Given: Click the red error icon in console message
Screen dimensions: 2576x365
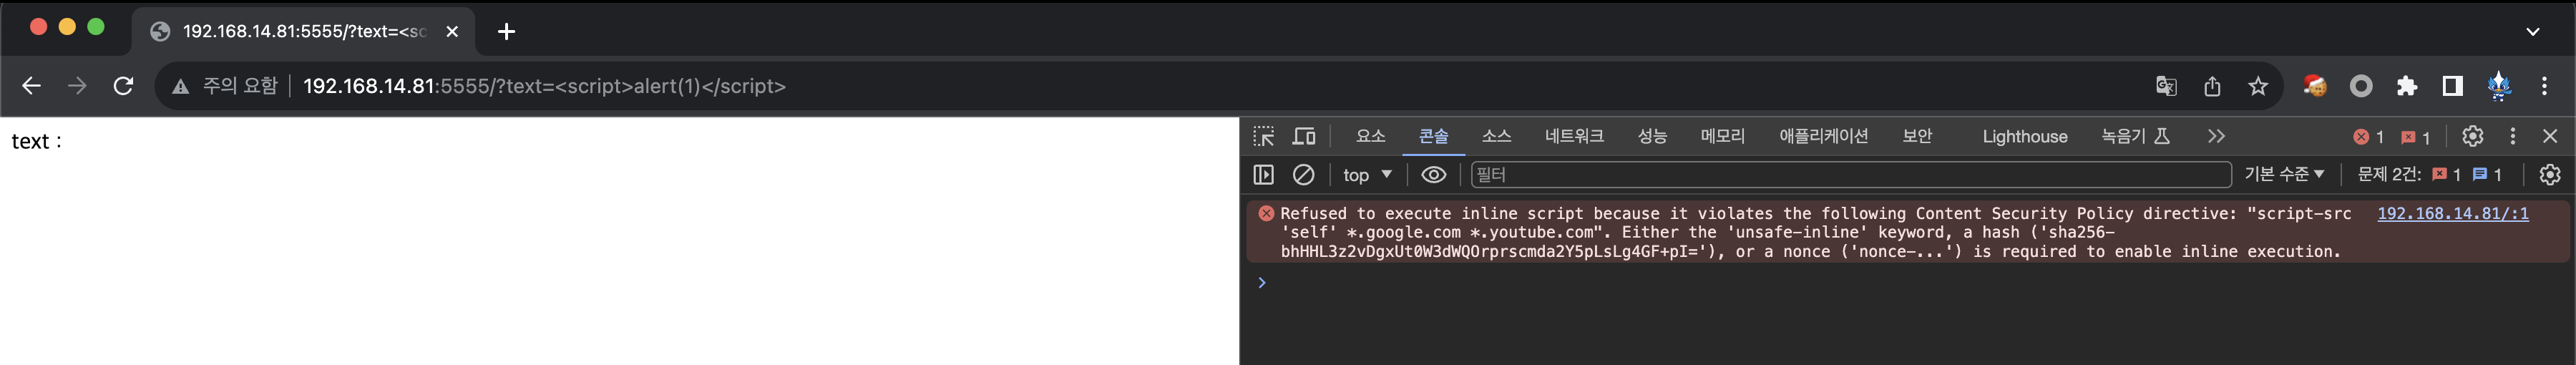Looking at the screenshot, I should [1266, 213].
